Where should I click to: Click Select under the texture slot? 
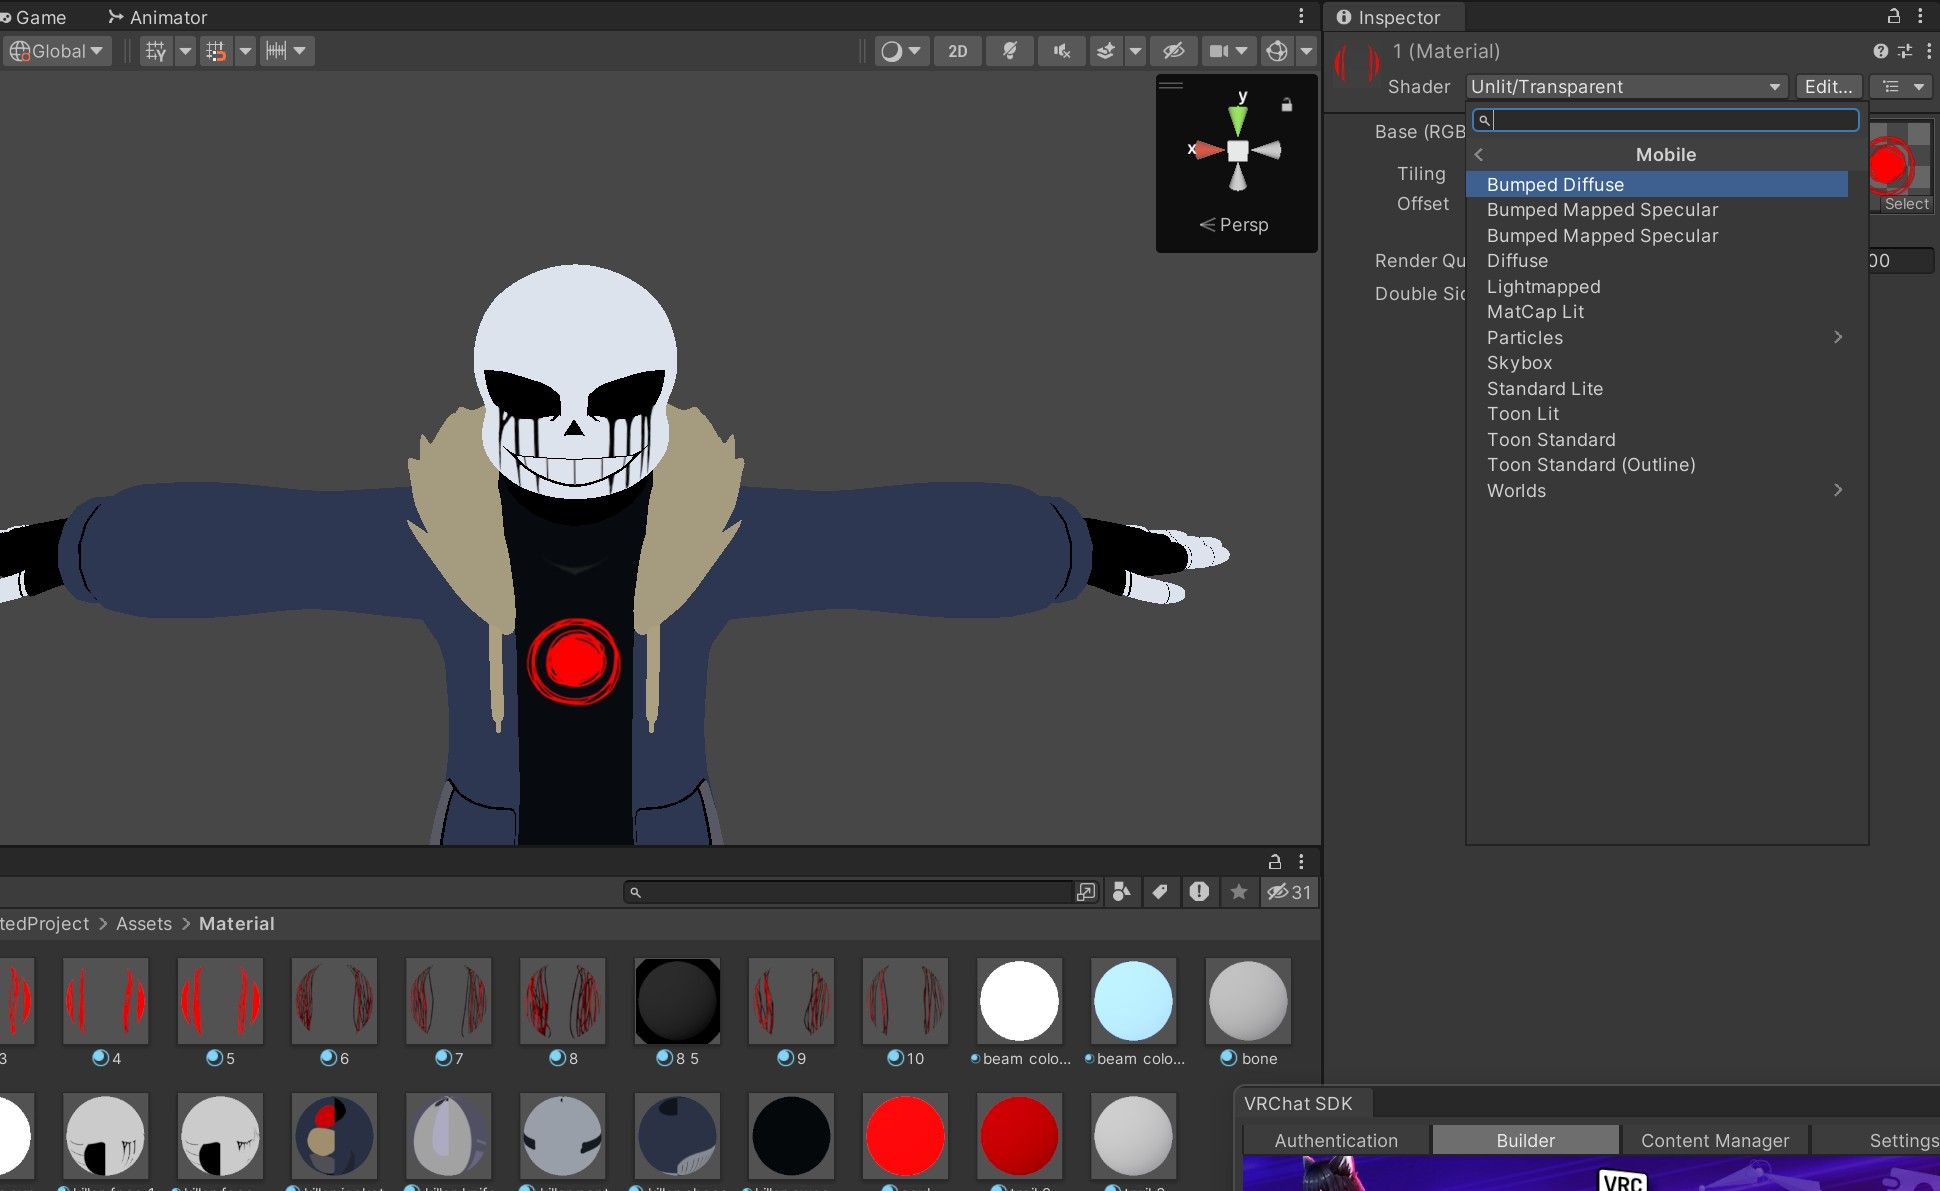1906,204
